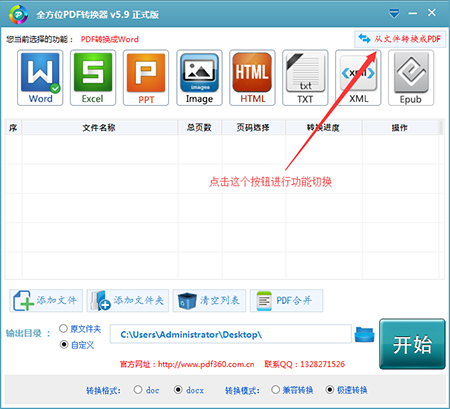Open the PDF合并 merge function

(286, 301)
